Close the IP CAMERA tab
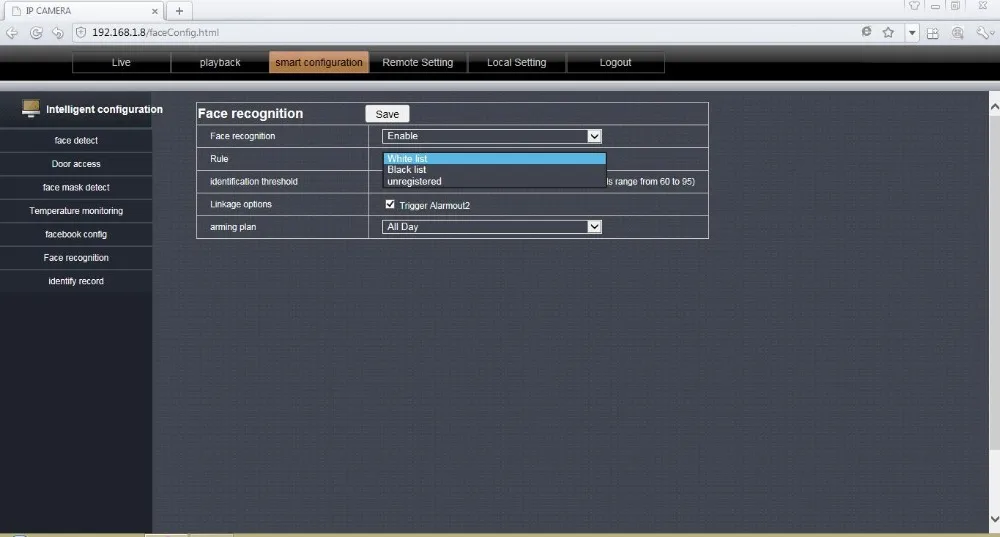 coord(154,11)
